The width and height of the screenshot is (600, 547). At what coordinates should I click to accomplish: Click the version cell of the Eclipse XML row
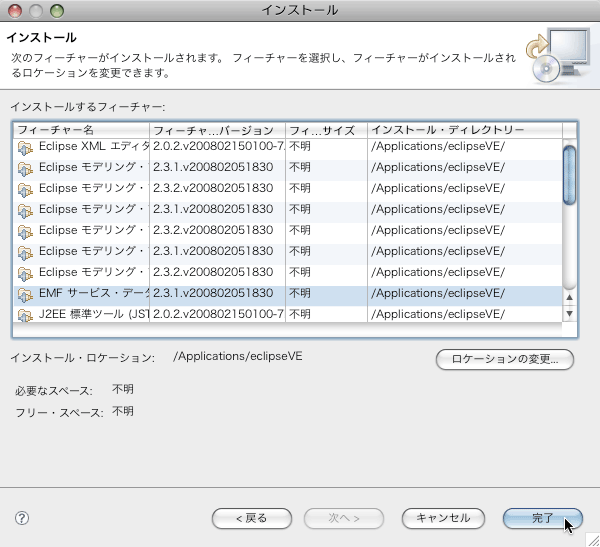pos(218,147)
